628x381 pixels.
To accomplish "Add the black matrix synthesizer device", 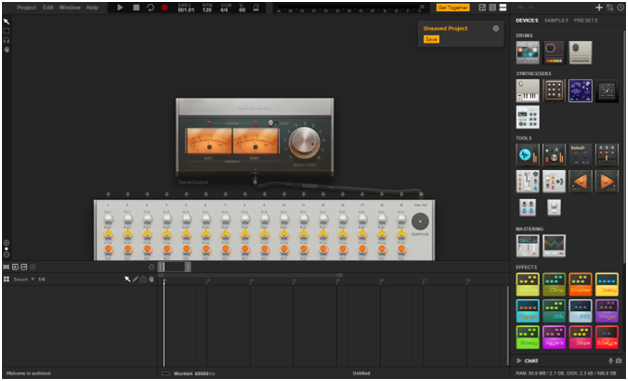I will pos(607,91).
